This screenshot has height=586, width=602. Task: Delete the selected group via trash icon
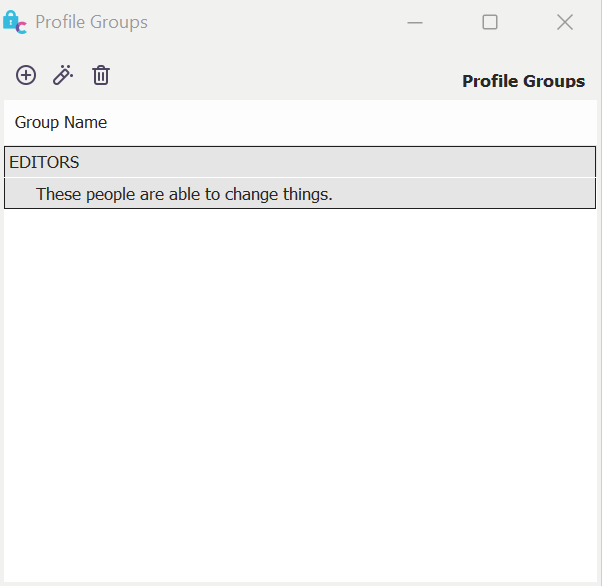(101, 75)
